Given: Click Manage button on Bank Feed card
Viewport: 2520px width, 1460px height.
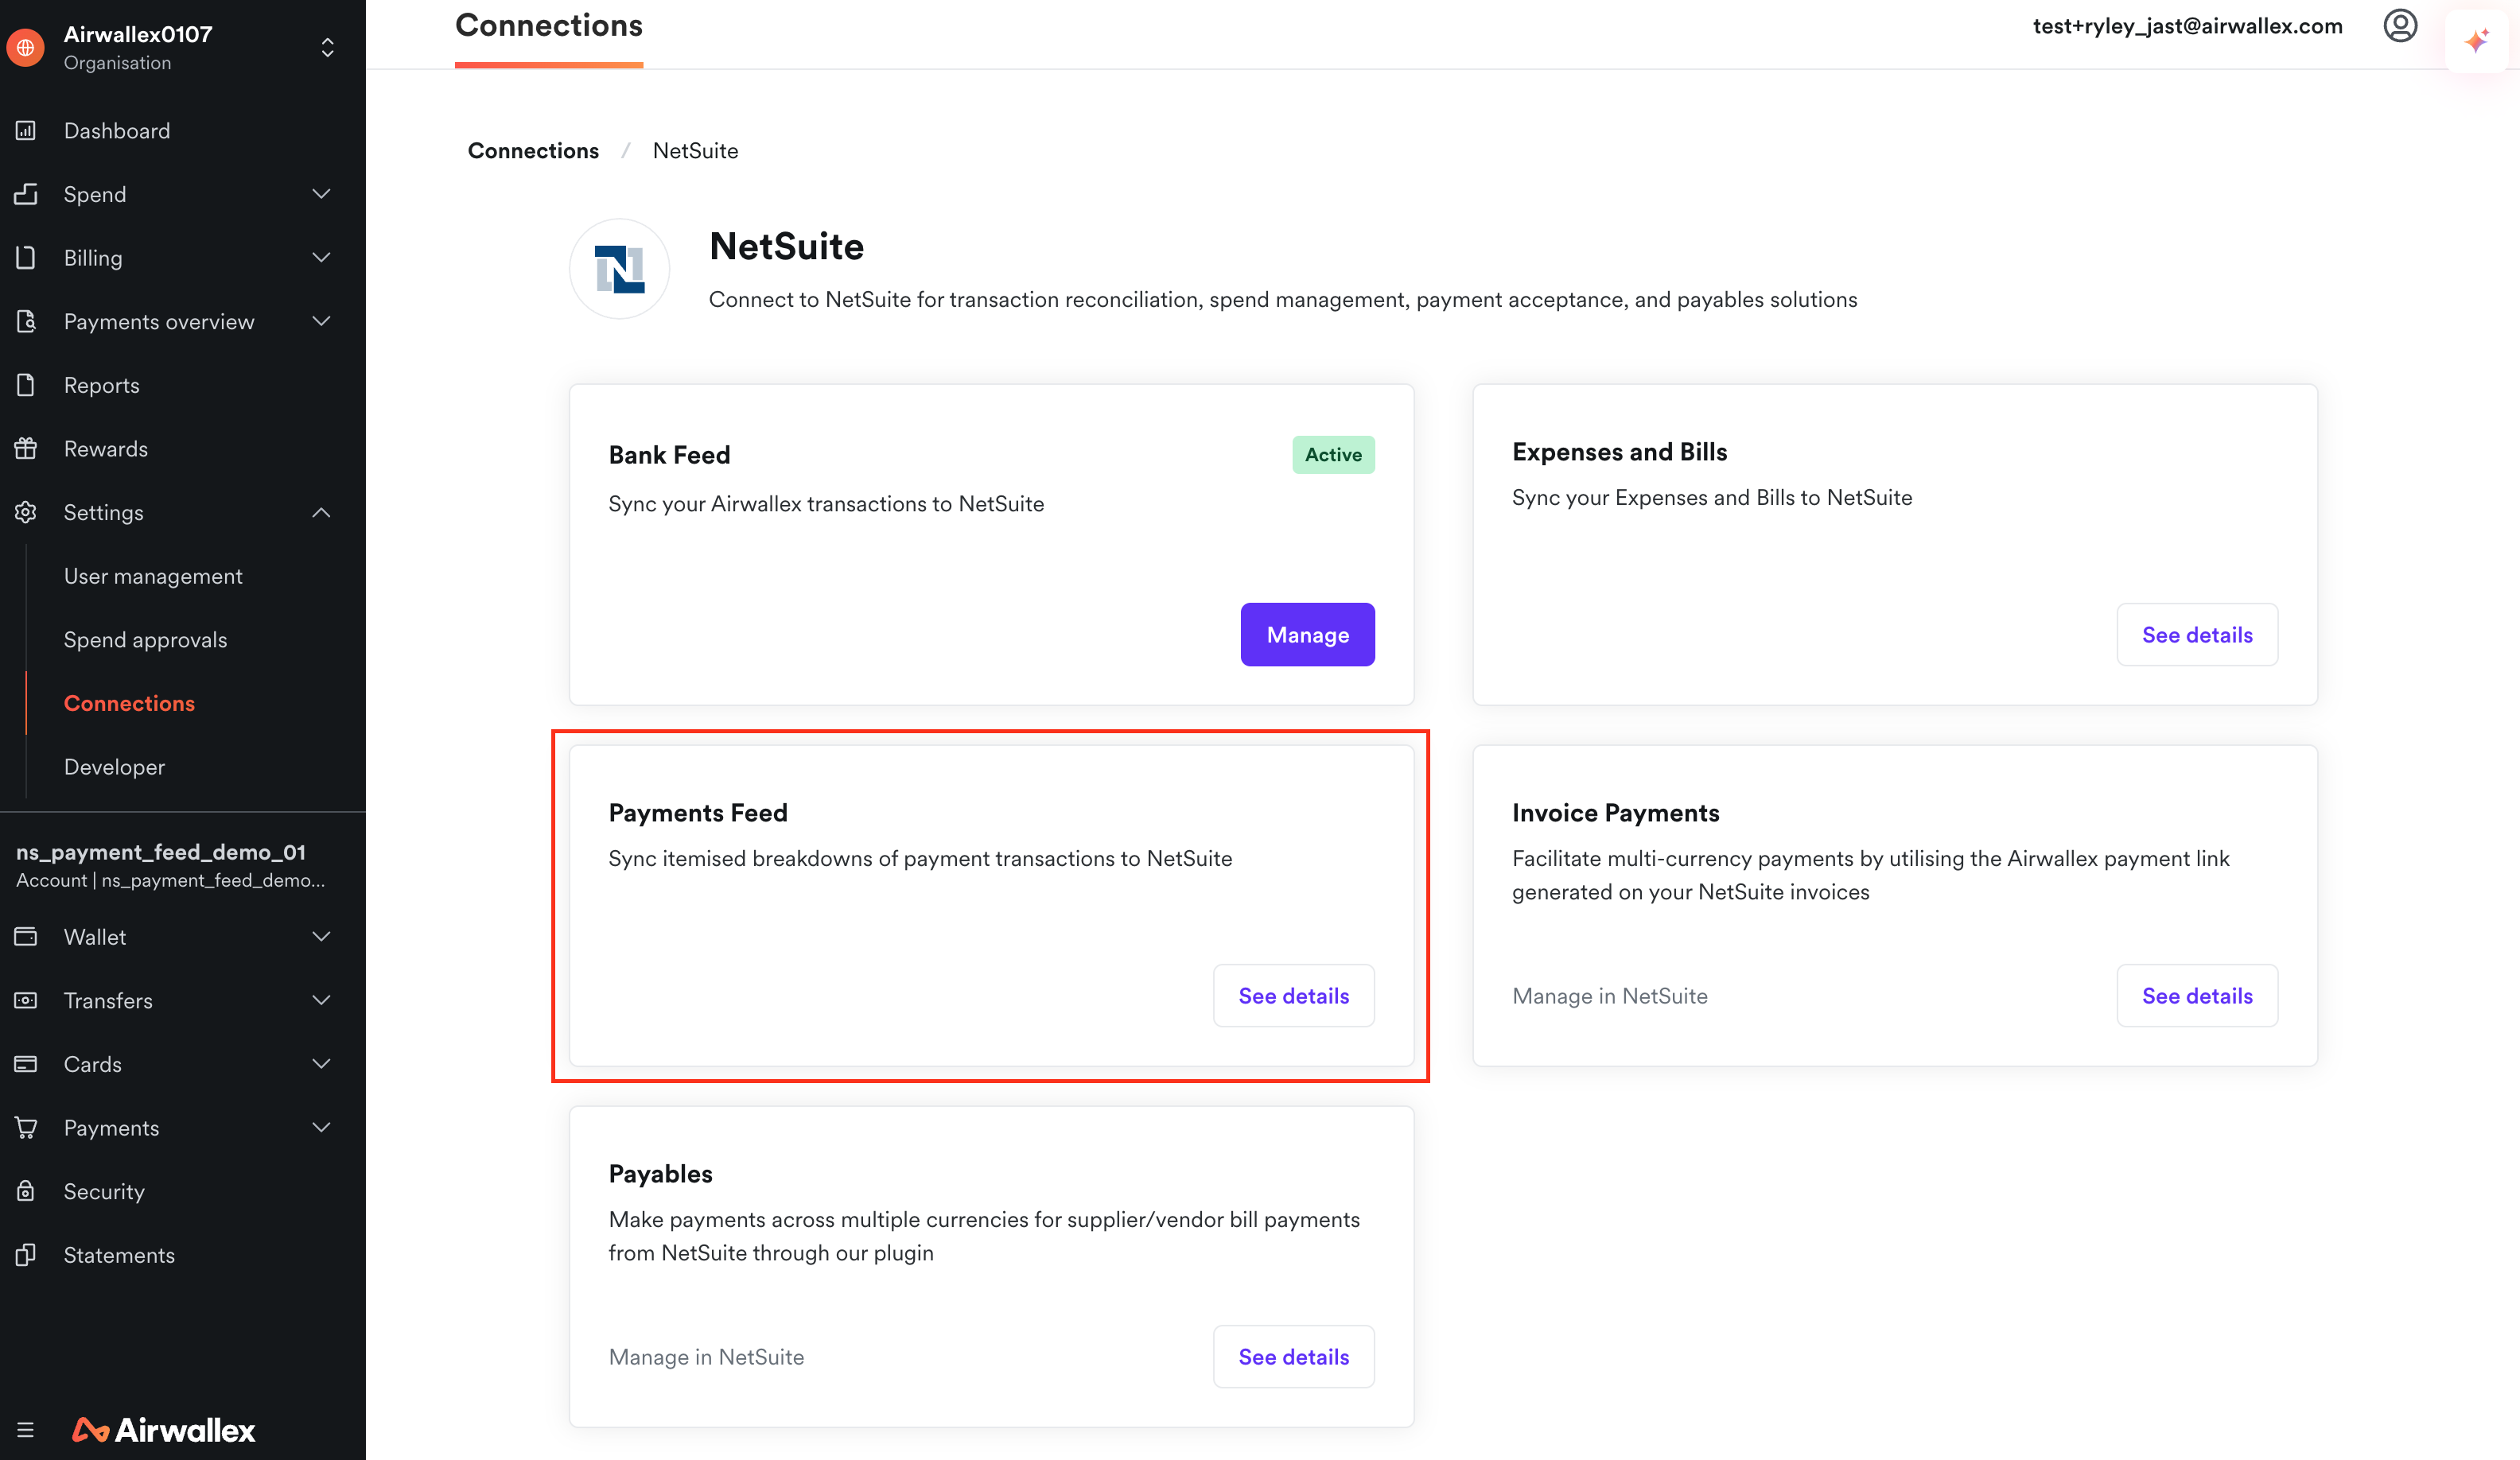Looking at the screenshot, I should 1307,635.
